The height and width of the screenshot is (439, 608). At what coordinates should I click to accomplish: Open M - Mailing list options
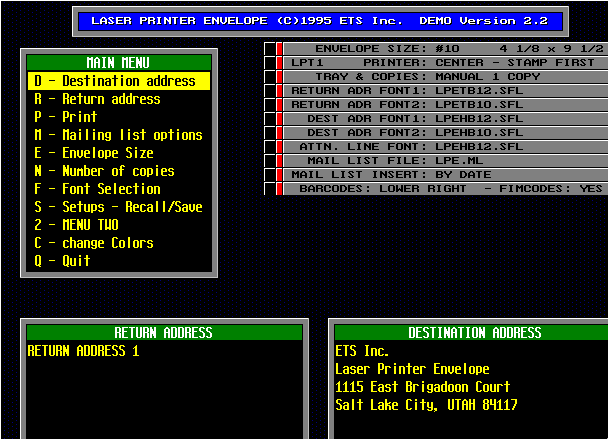coord(119,135)
